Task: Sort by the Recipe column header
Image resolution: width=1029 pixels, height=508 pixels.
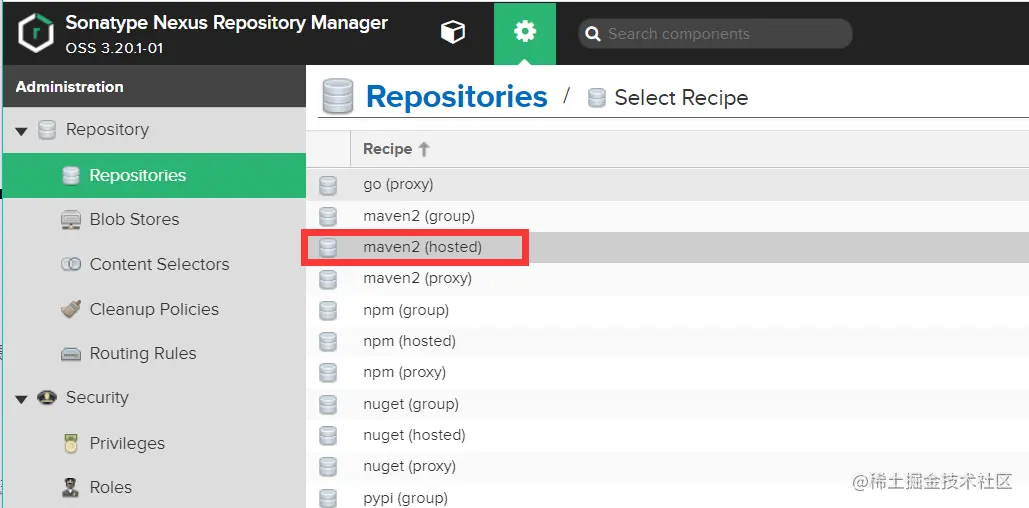Action: pyautogui.click(x=690, y=149)
